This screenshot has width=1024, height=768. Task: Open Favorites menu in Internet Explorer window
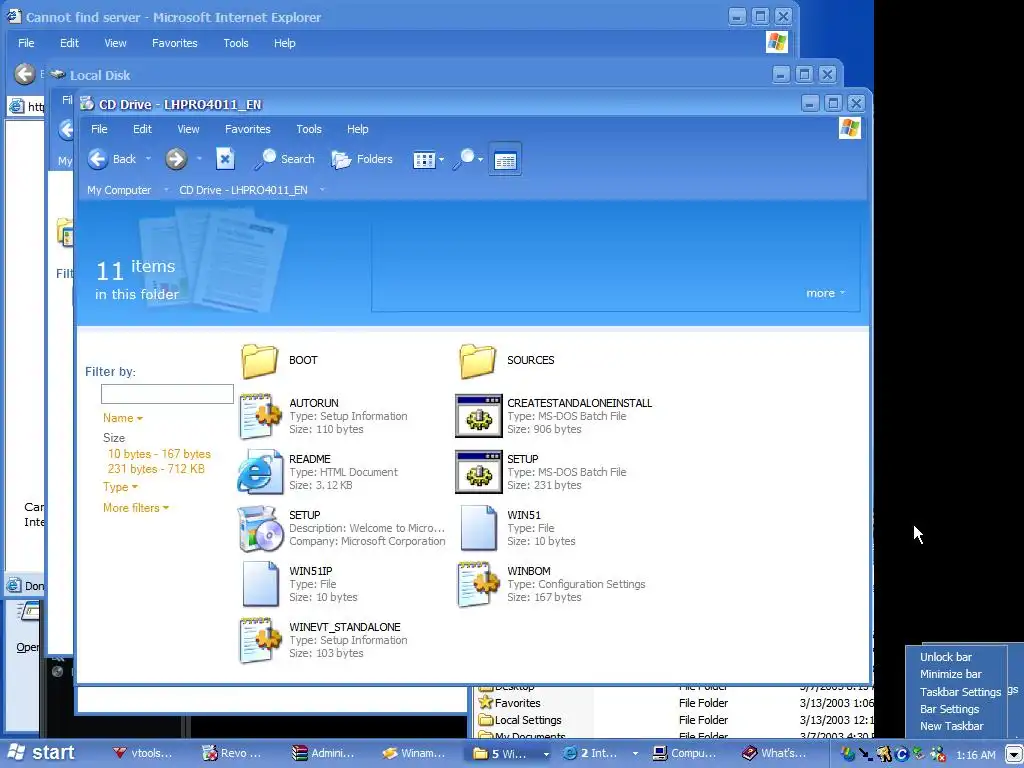coord(174,43)
